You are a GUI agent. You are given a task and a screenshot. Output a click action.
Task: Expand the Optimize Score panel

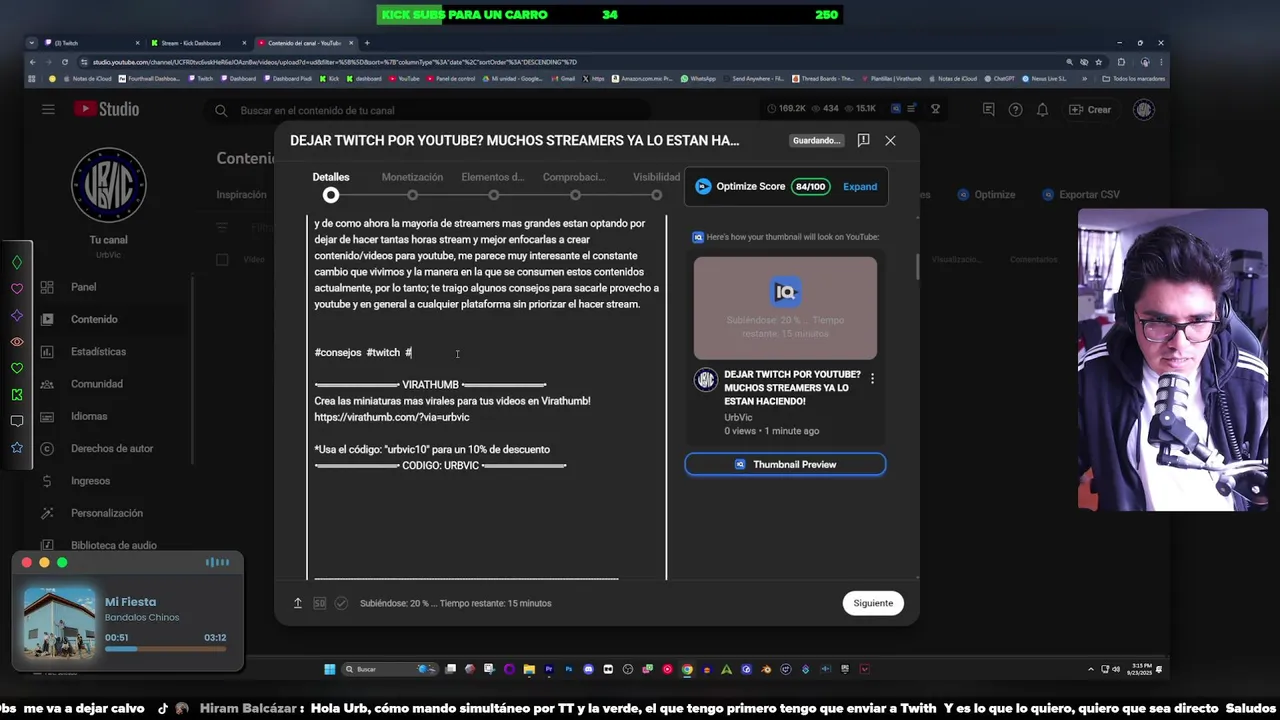tap(860, 187)
